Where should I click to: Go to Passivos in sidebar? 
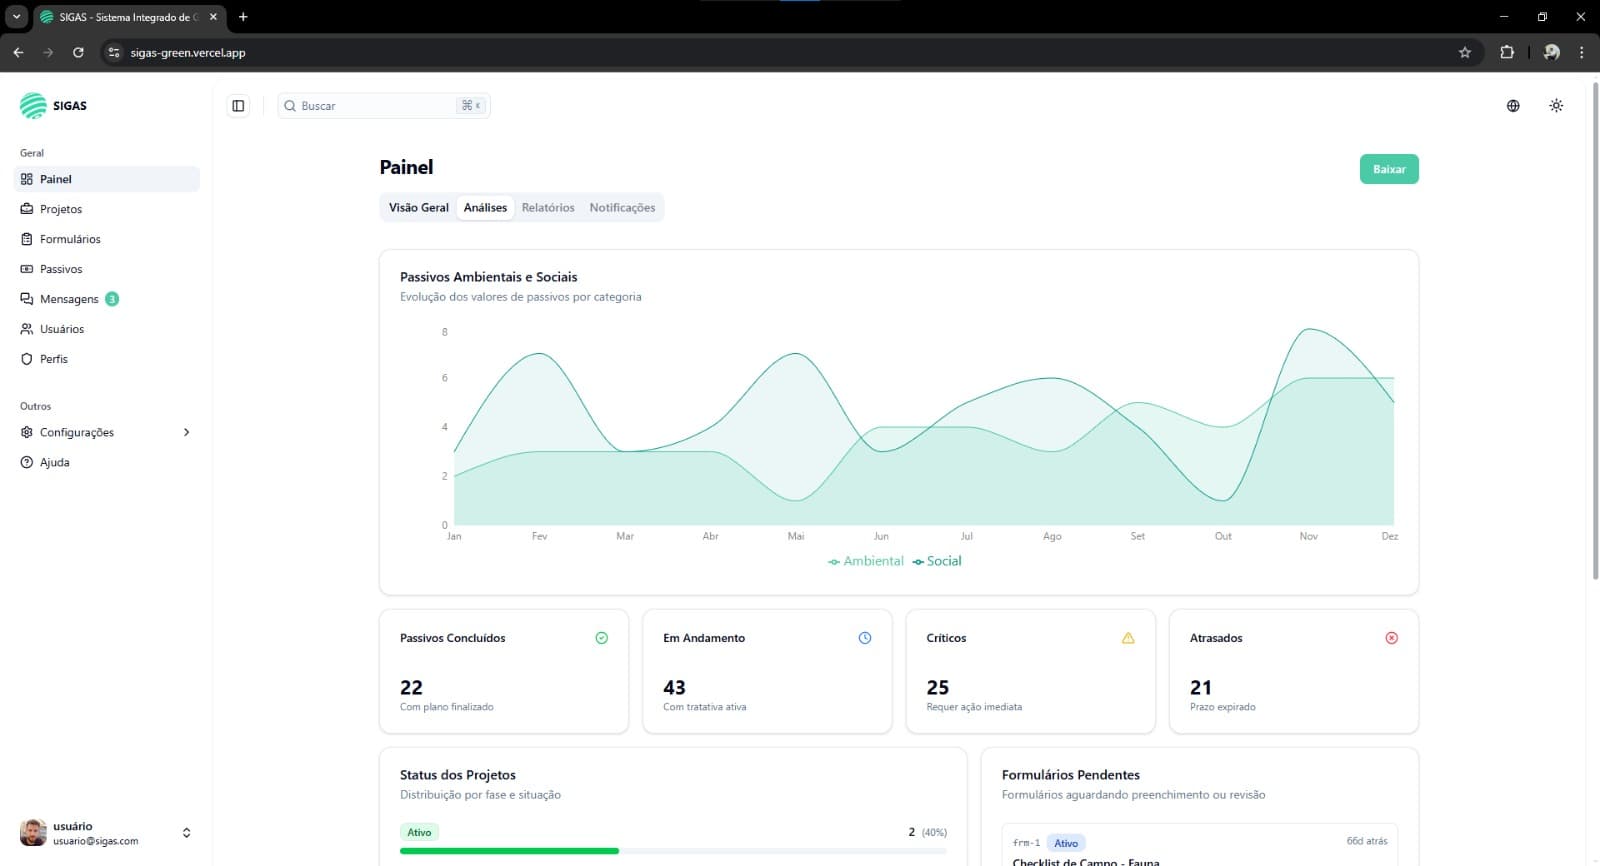pyautogui.click(x=61, y=269)
